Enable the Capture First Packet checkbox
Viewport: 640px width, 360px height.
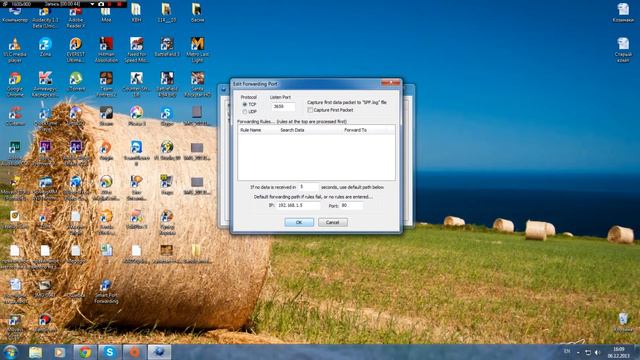310,110
